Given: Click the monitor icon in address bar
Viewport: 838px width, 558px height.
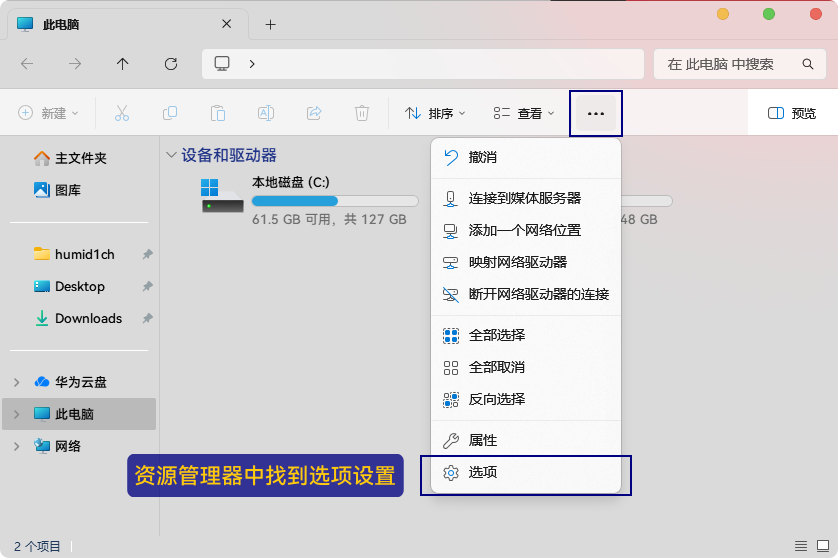Looking at the screenshot, I should [222, 64].
